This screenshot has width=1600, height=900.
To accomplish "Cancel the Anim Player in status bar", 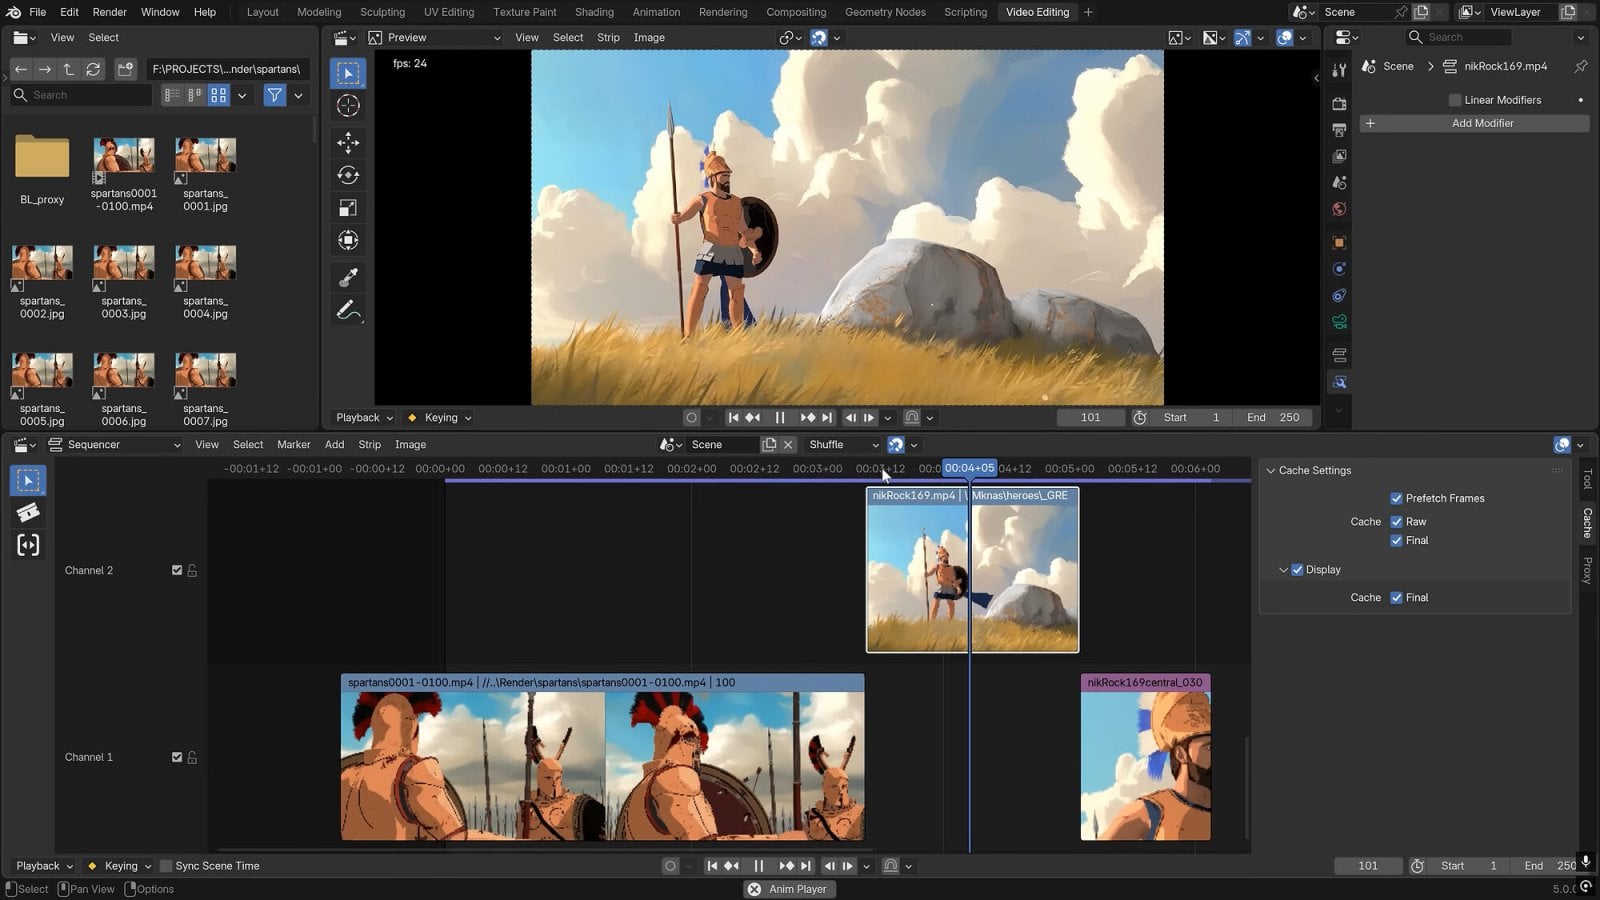I will tap(754, 889).
